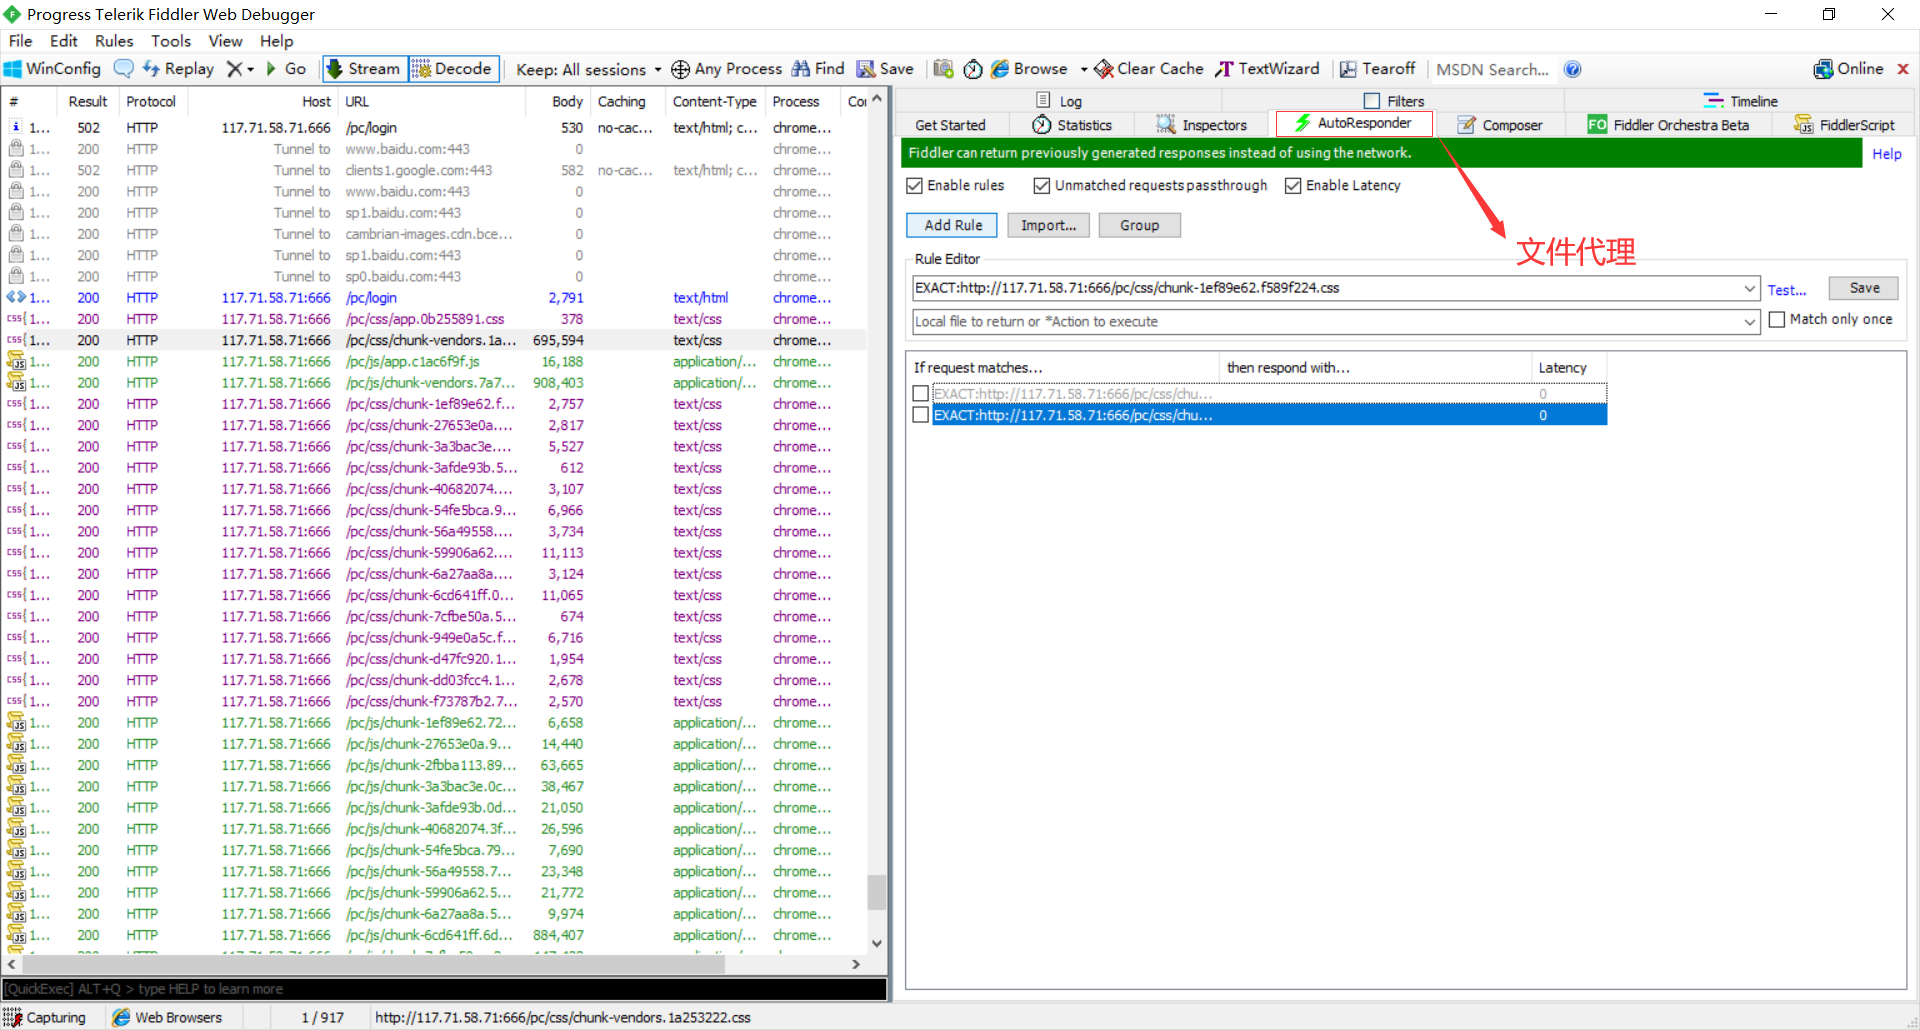Open the View menu

225,41
